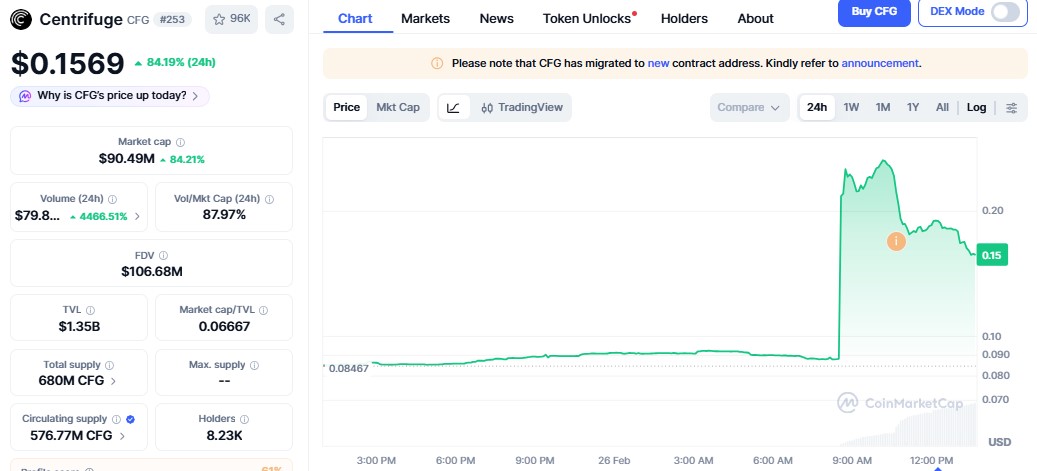1037x471 pixels.
Task: Click info icon beside Max. supply
Action: (255, 365)
